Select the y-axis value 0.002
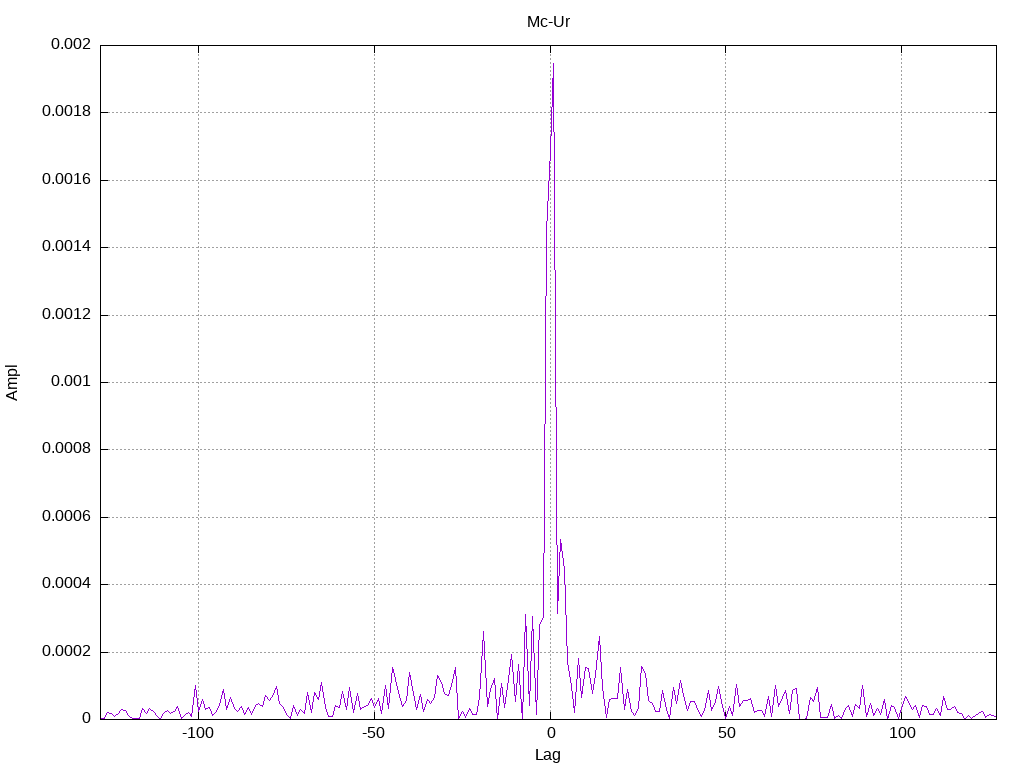Image resolution: width=1024 pixels, height=768 pixels. (71, 44)
